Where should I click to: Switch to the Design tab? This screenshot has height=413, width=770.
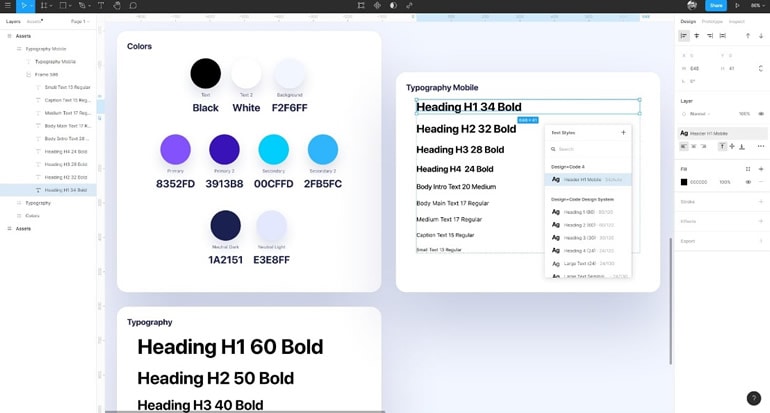pyautogui.click(x=688, y=22)
